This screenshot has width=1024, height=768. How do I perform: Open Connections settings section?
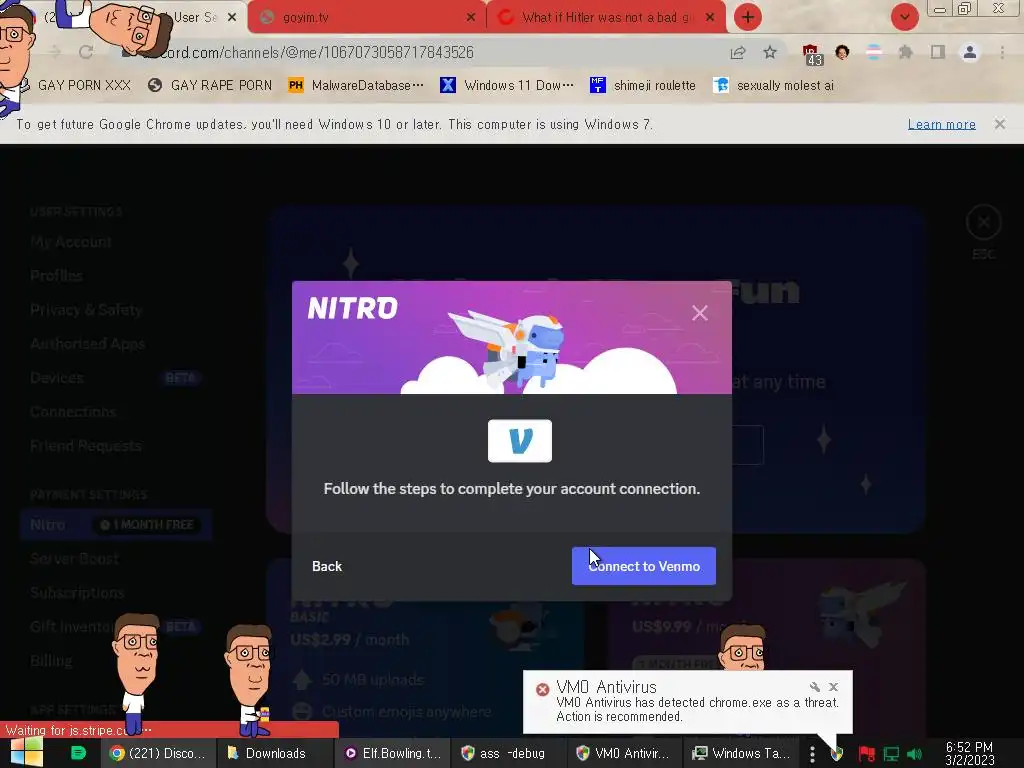[x=72, y=412]
